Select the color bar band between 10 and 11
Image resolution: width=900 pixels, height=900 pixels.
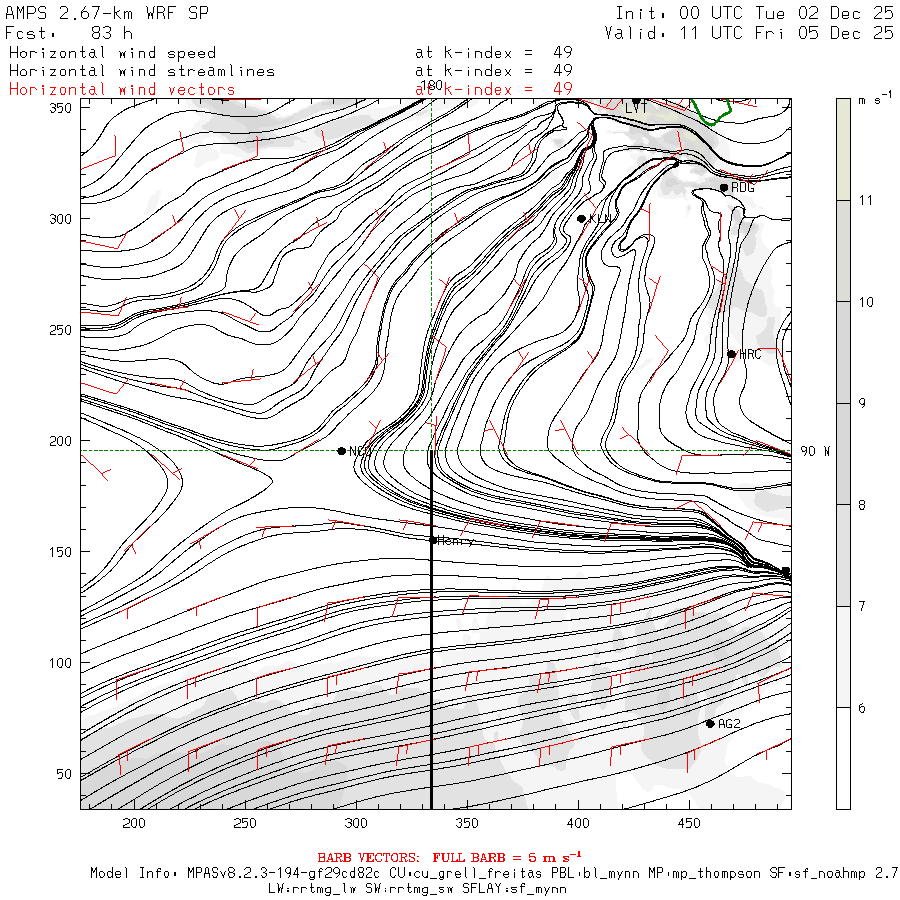843,251
